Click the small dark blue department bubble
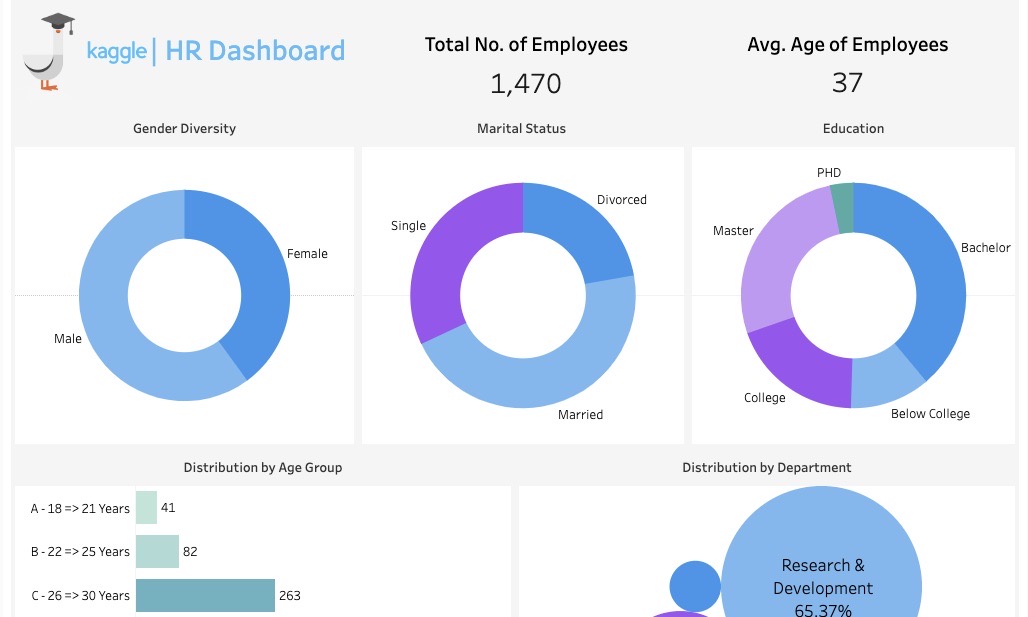The width and height of the screenshot is (1028, 617). (x=695, y=586)
